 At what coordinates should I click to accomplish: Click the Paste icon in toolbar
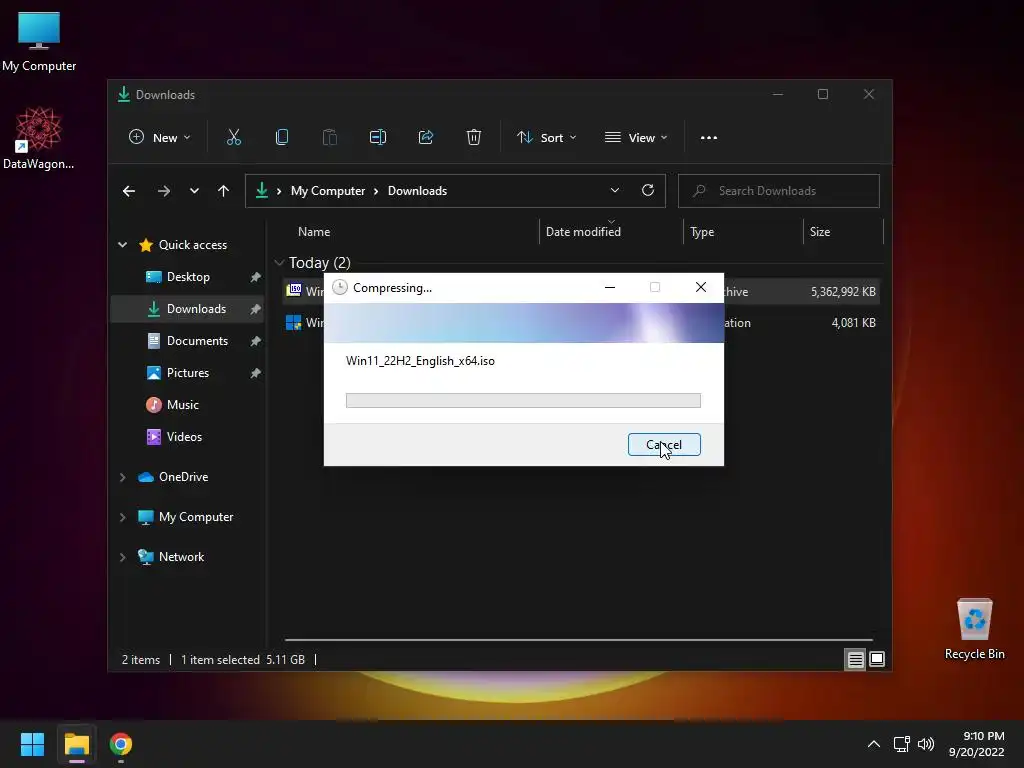pyautogui.click(x=330, y=137)
